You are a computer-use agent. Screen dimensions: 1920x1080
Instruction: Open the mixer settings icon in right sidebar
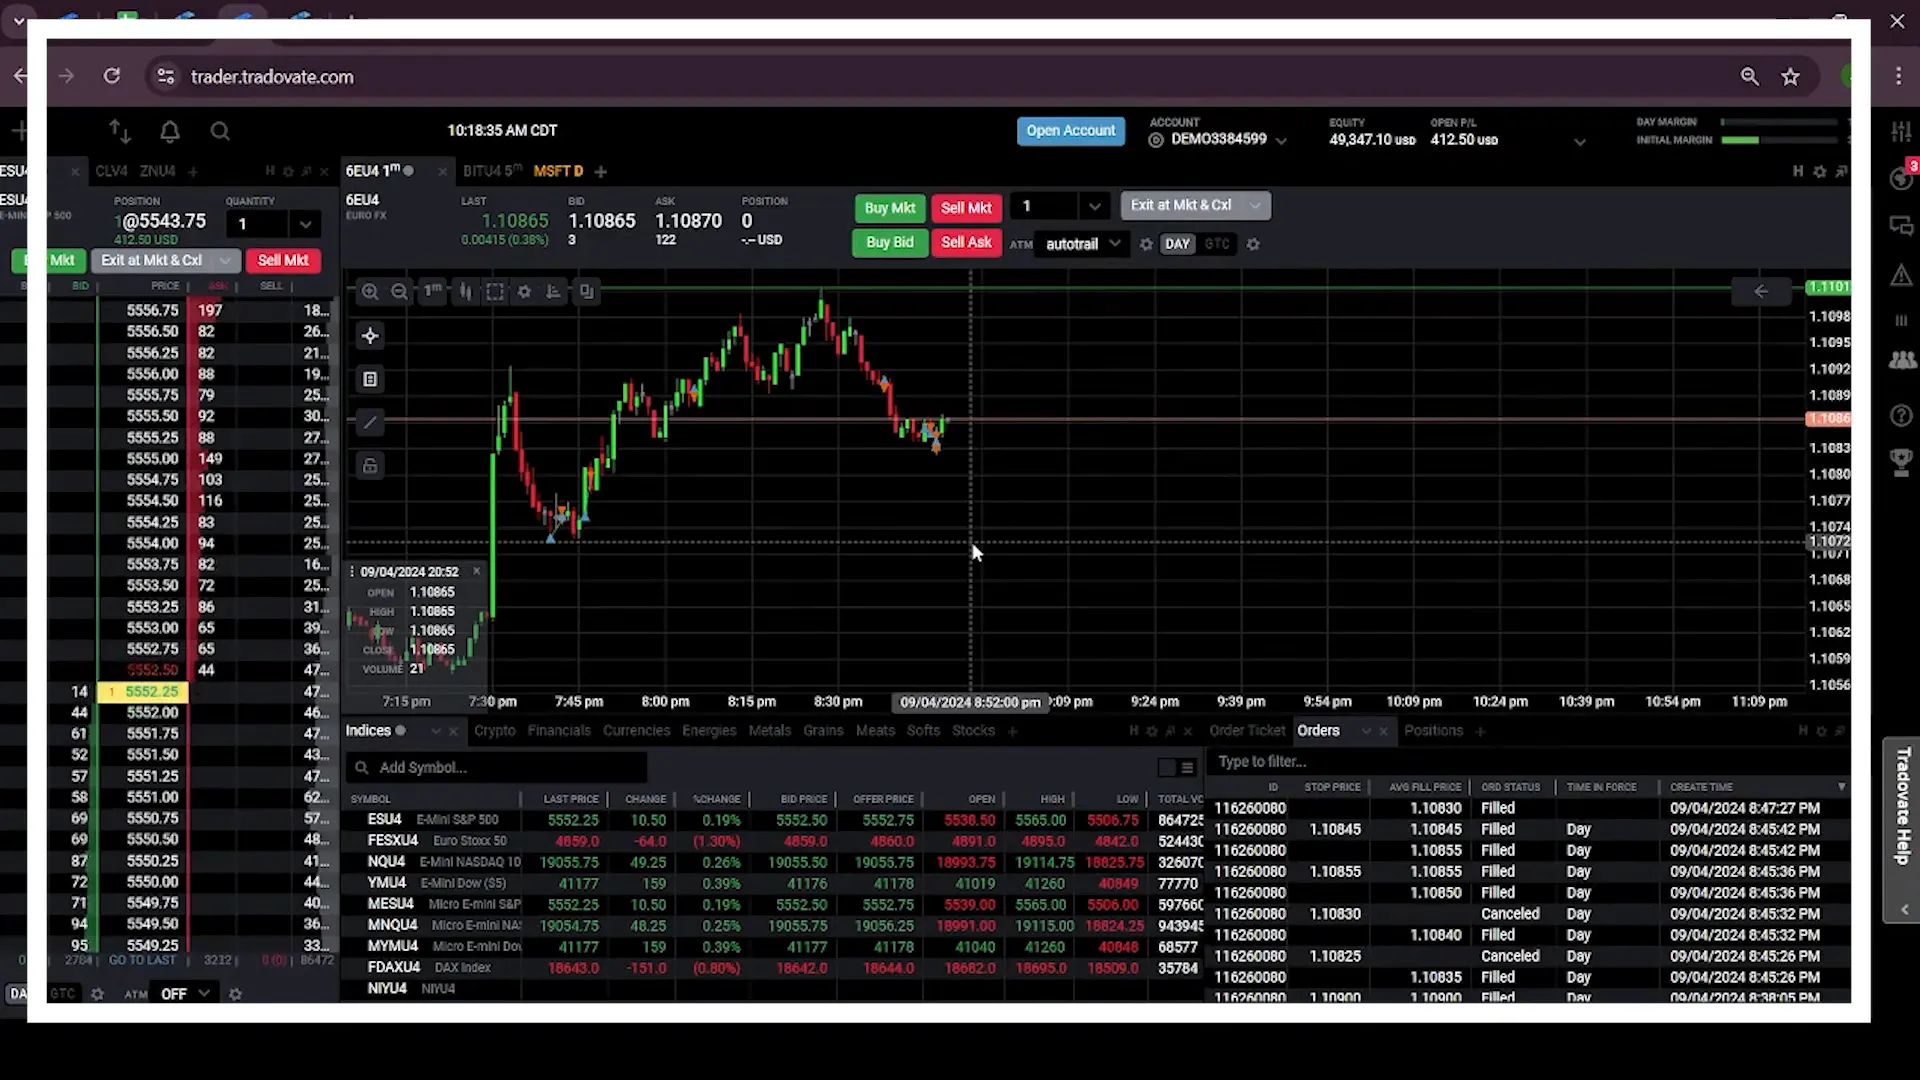[x=1901, y=131]
